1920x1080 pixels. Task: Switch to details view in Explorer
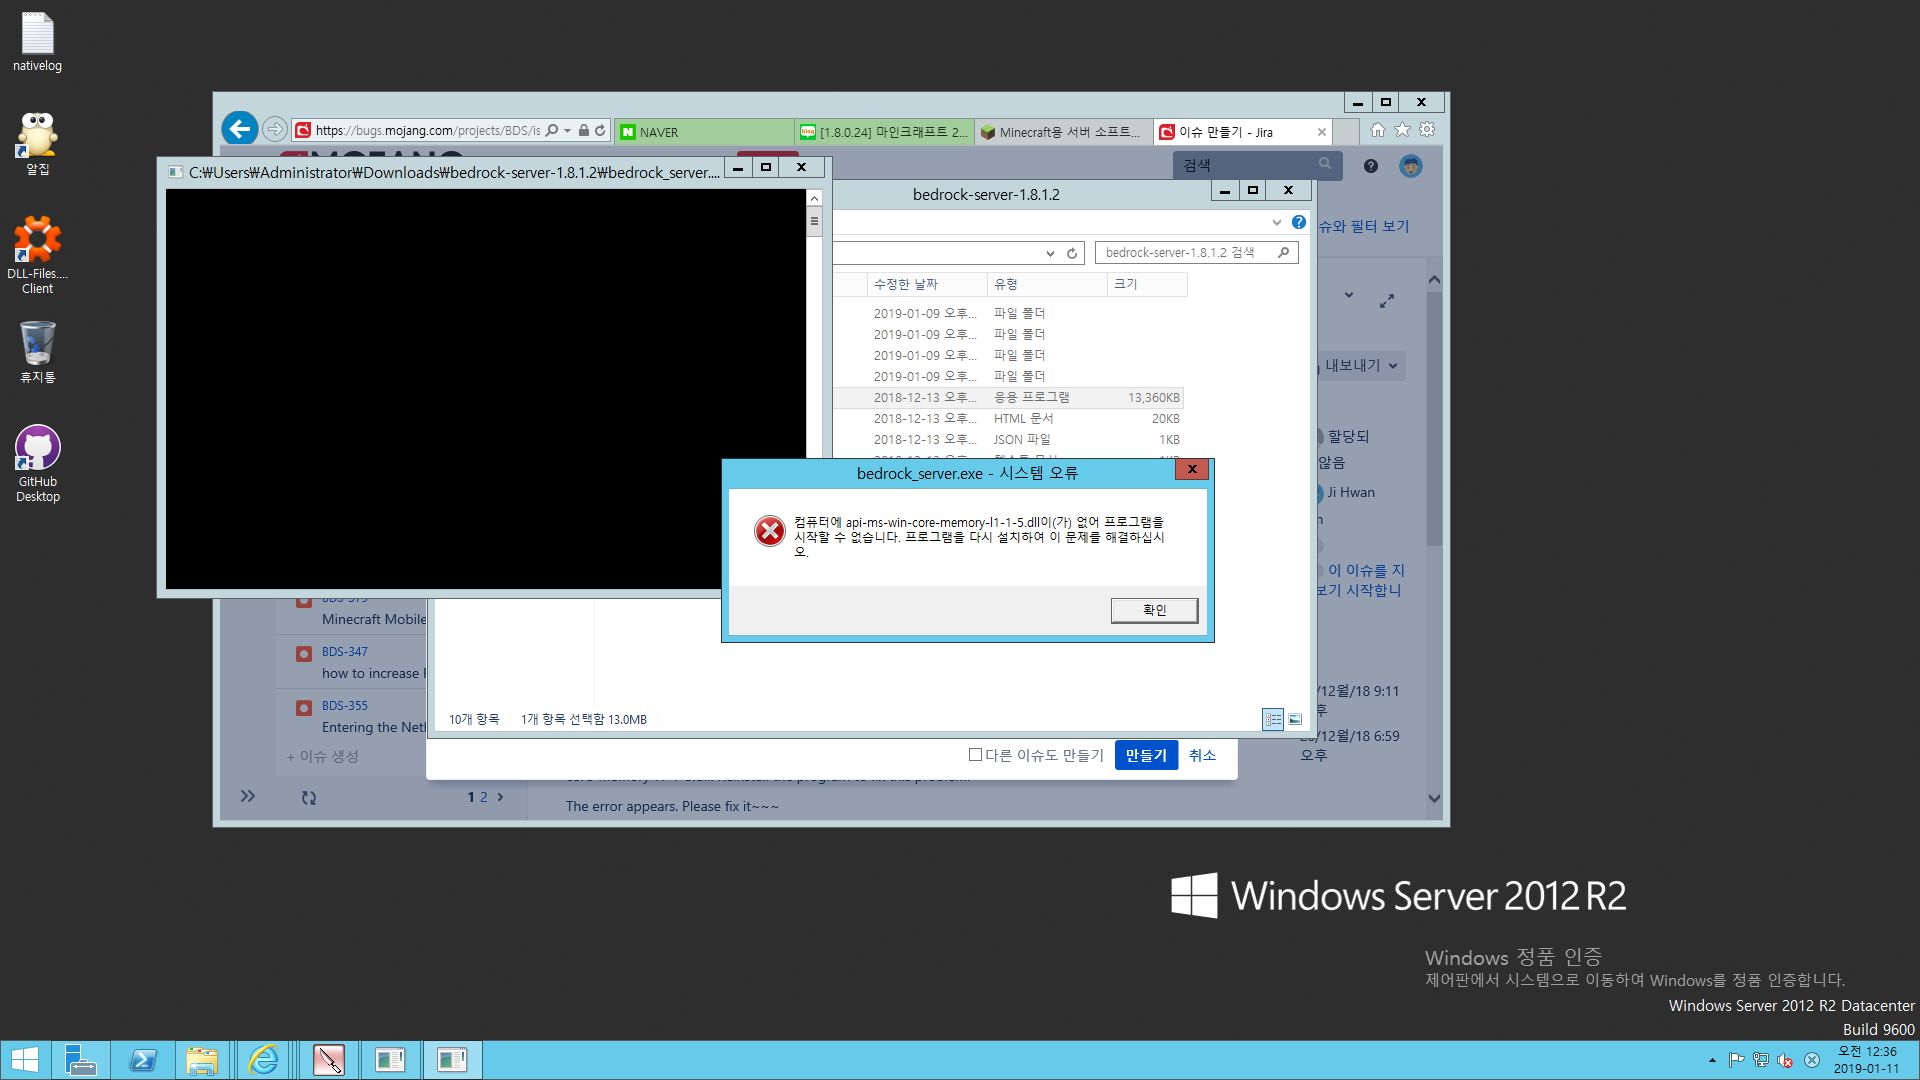coord(1273,719)
